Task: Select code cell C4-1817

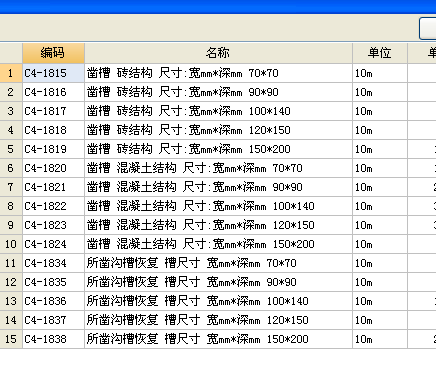Action: coord(53,111)
